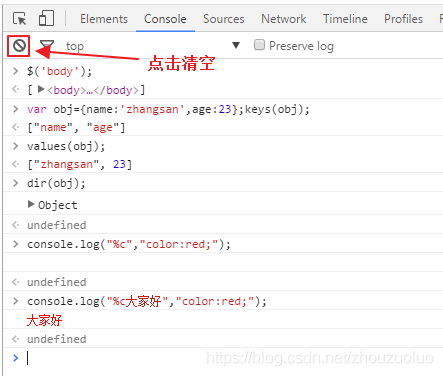Click the var obj keys(obj) command line

pos(168,109)
